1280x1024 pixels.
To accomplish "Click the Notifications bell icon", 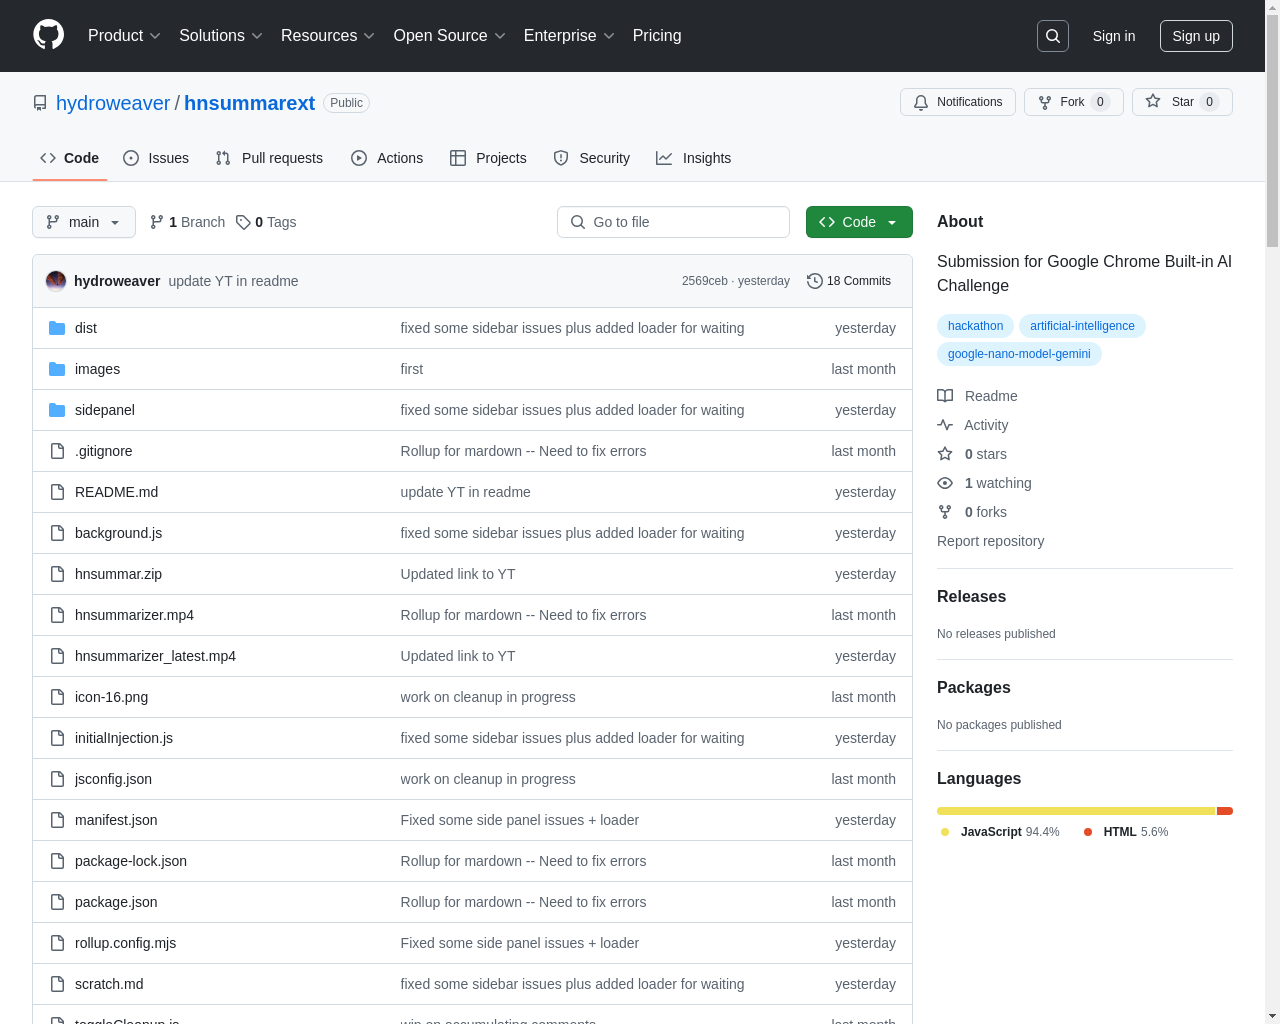I will pyautogui.click(x=921, y=102).
